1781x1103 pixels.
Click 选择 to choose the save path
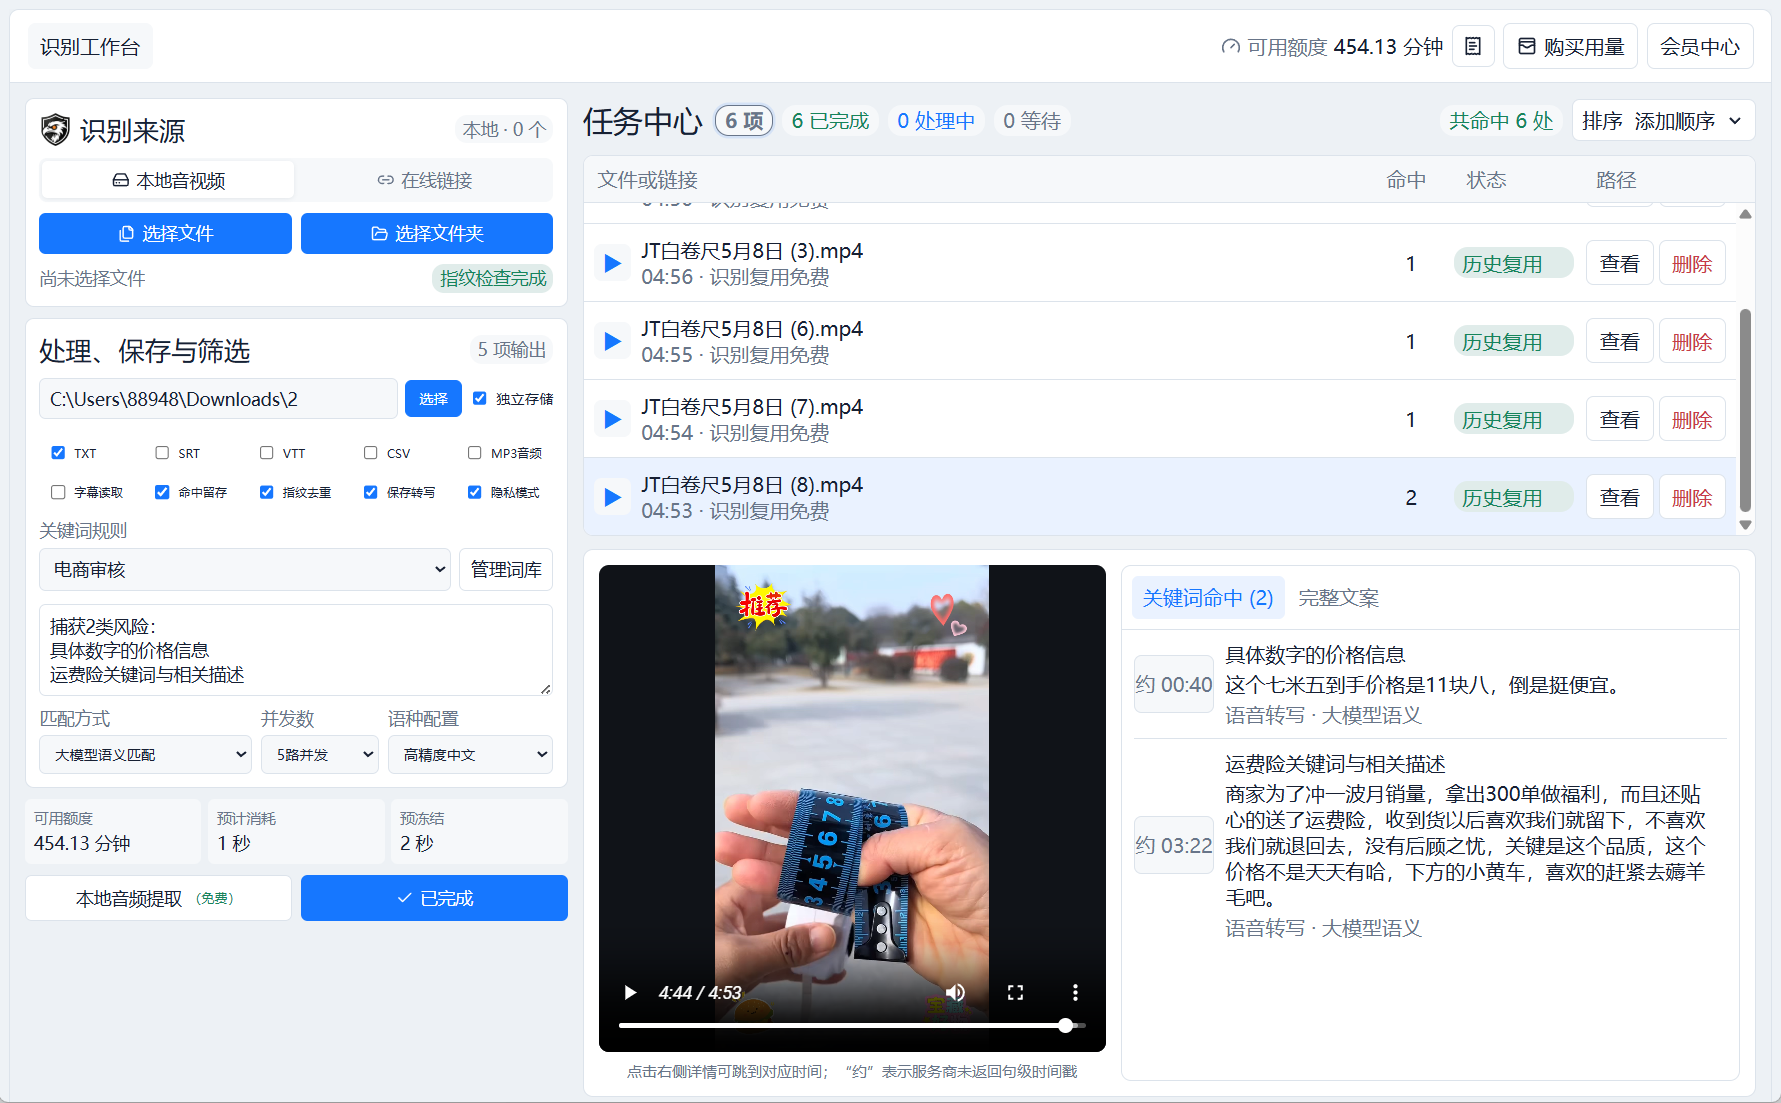pos(433,398)
